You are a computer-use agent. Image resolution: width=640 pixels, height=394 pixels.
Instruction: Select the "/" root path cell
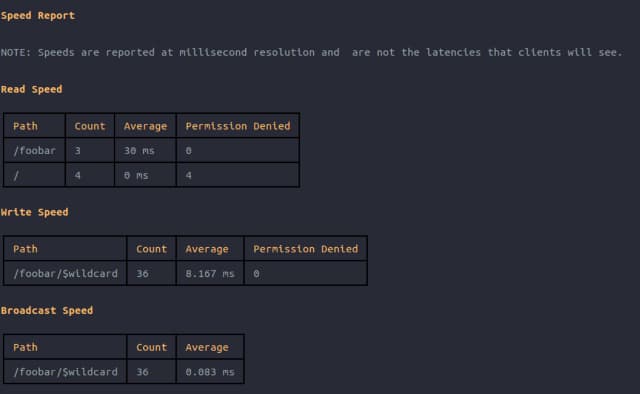point(34,175)
